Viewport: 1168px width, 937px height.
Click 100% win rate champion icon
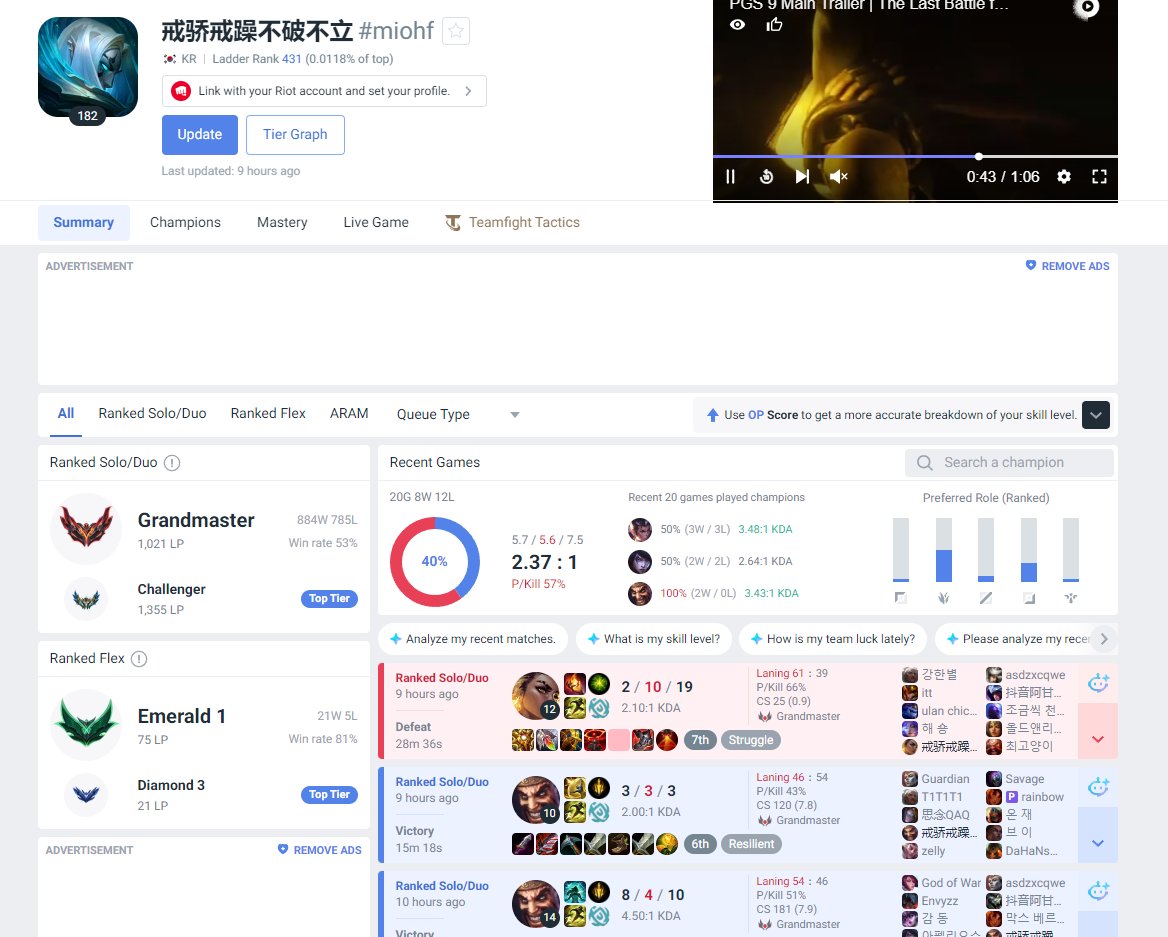[640, 594]
